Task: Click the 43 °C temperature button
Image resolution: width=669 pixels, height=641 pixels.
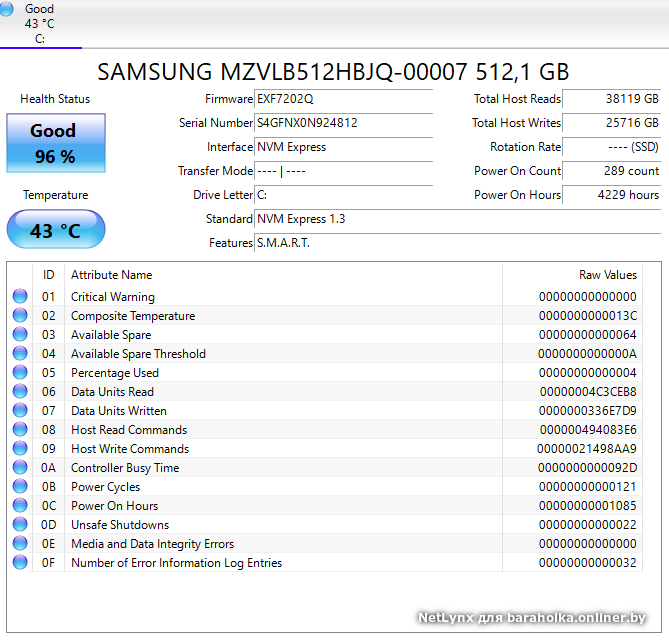Action: (56, 229)
